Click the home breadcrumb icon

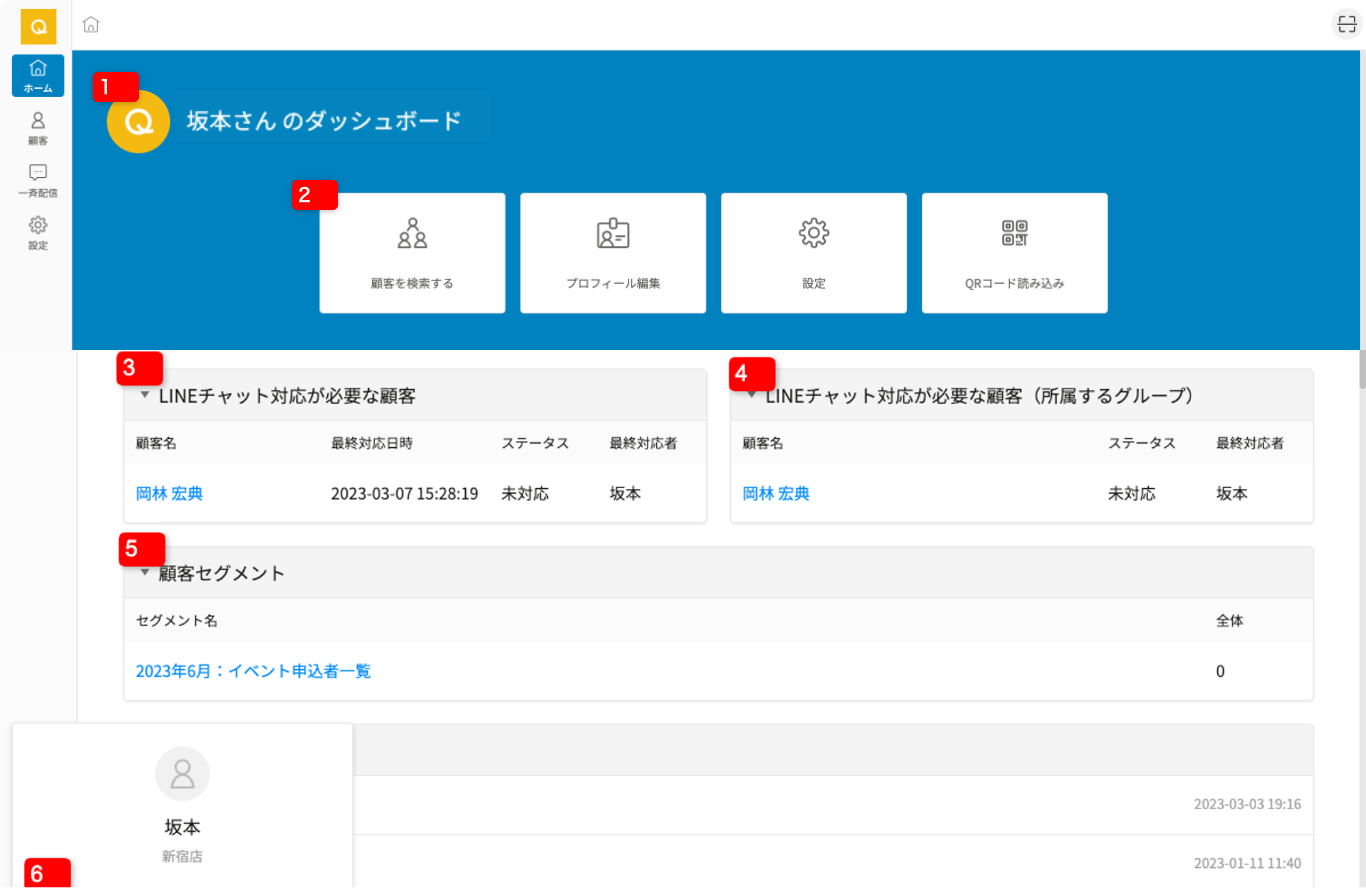[91, 25]
